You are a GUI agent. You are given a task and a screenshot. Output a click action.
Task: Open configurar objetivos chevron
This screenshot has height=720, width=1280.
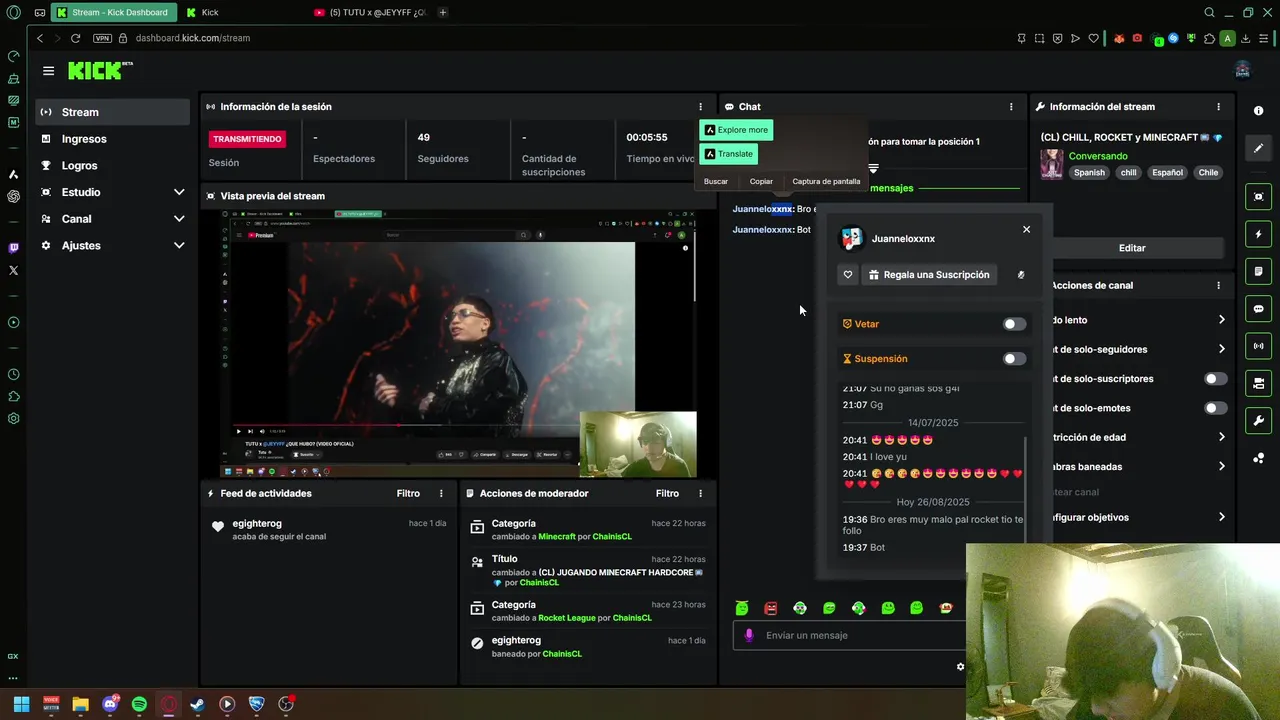pos(1221,518)
